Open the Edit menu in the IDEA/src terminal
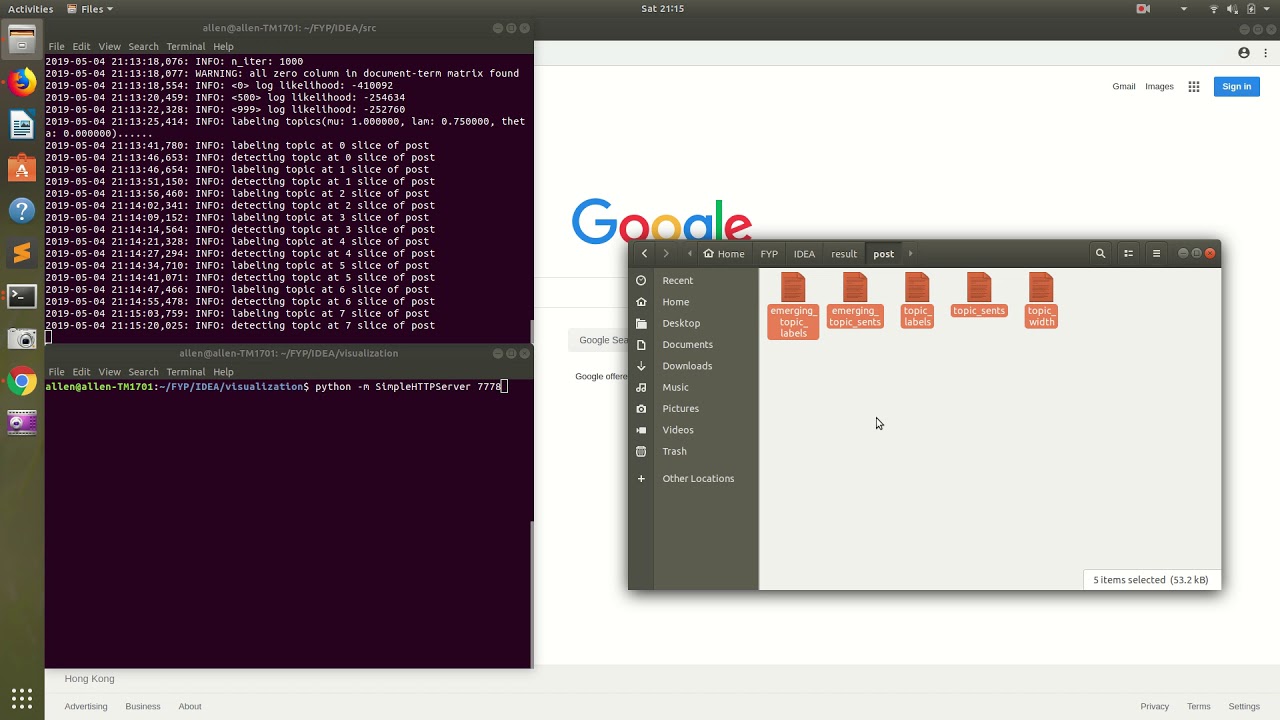The width and height of the screenshot is (1280, 720). tap(81, 46)
